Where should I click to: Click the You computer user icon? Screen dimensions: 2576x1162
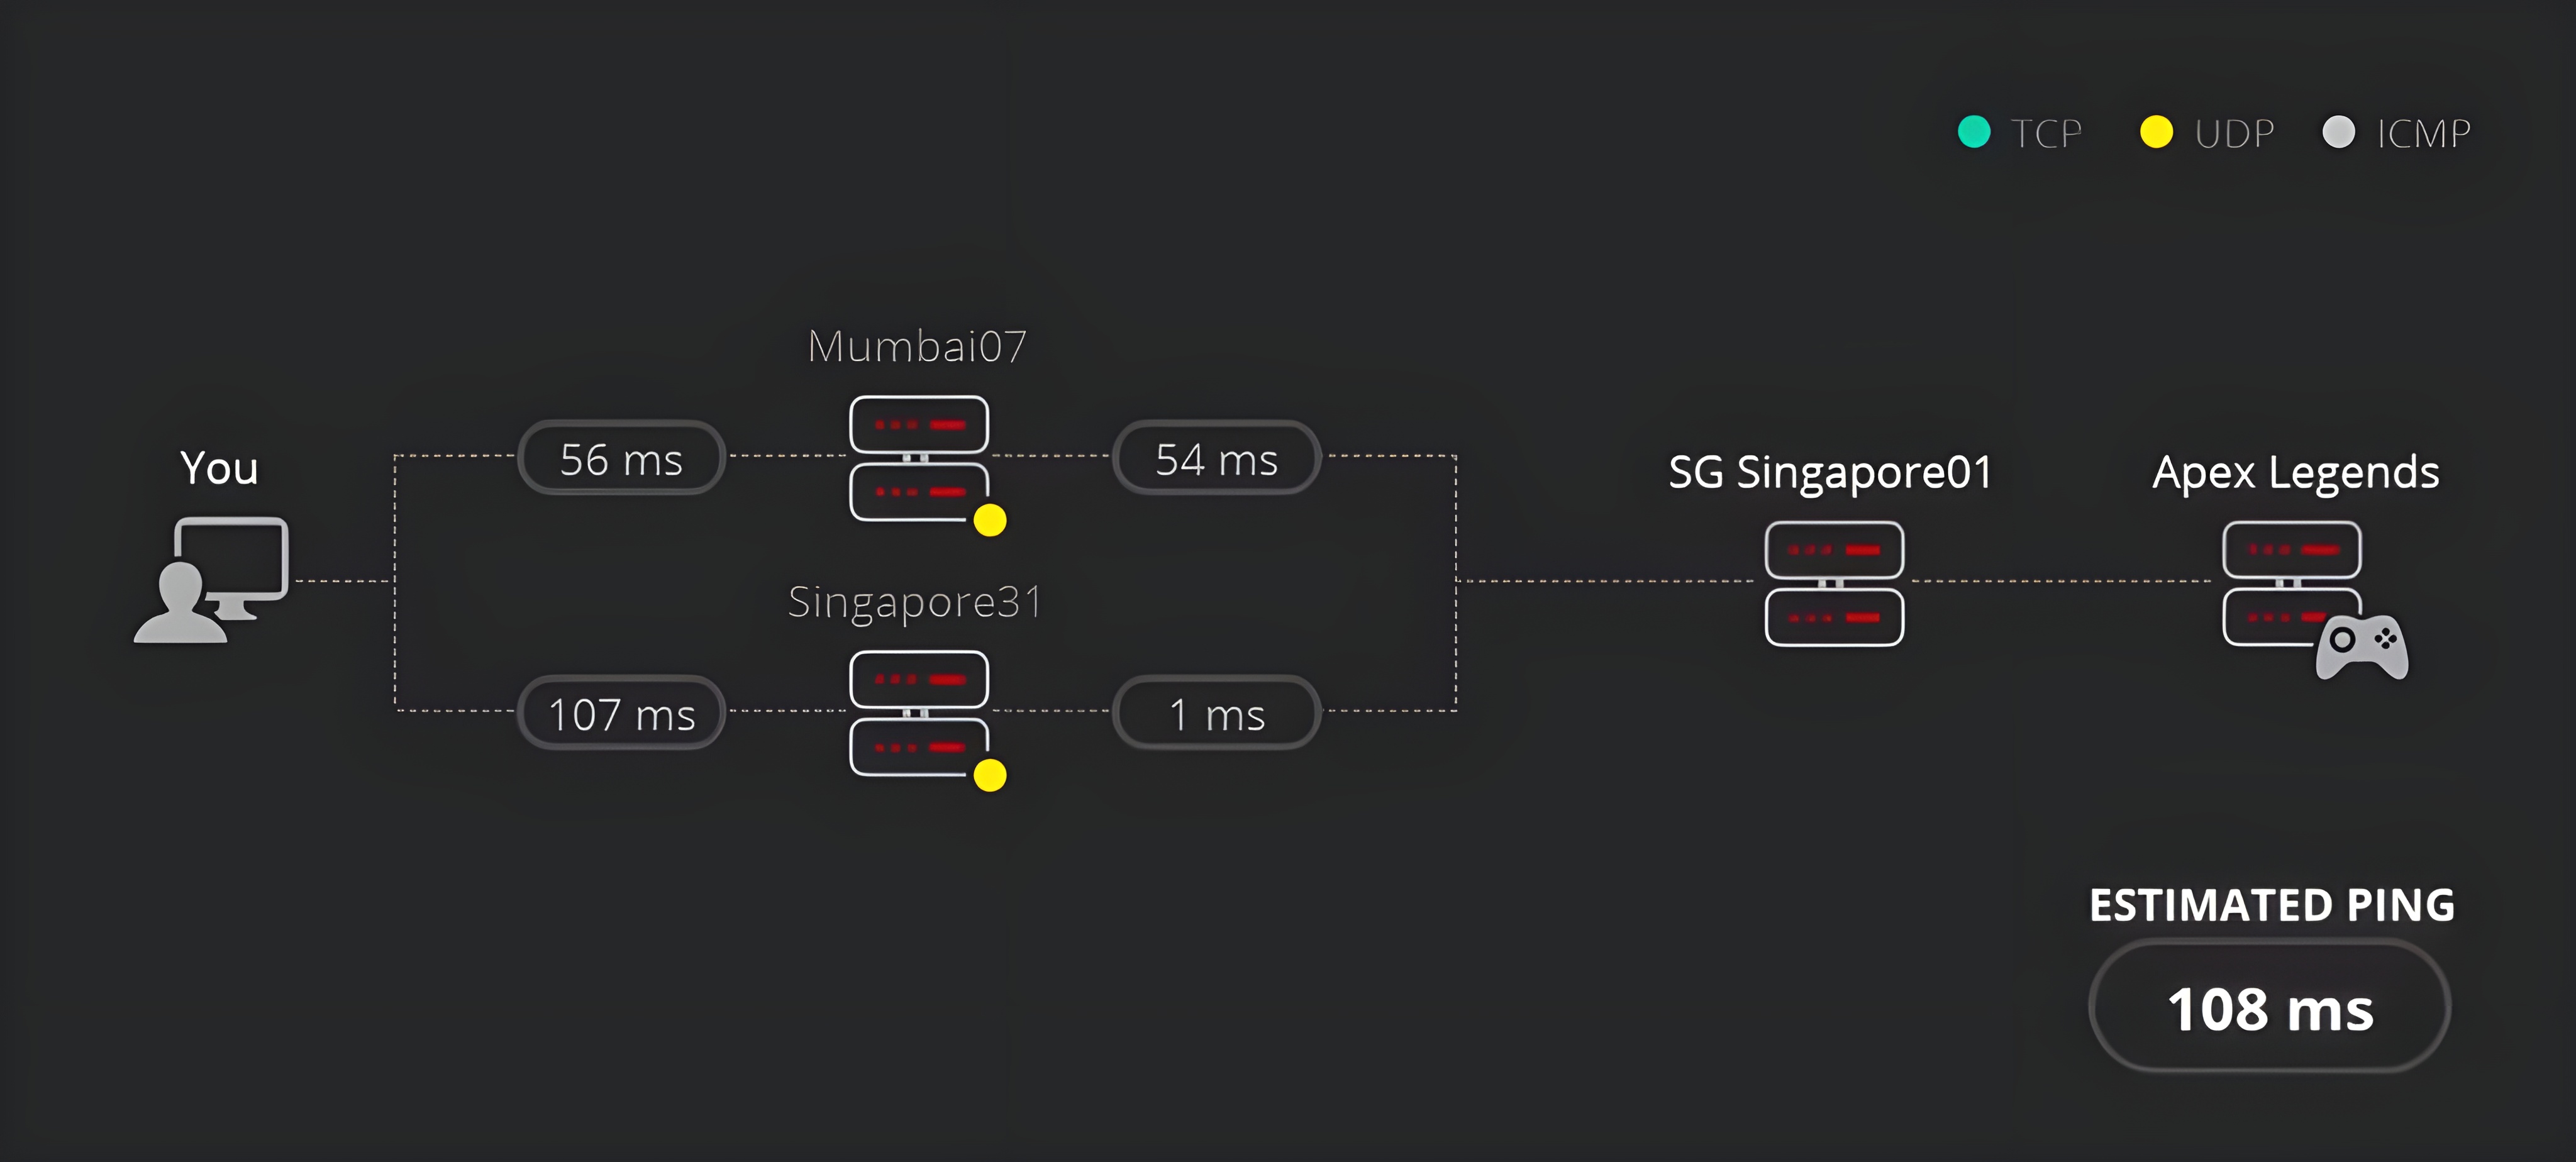[212, 580]
